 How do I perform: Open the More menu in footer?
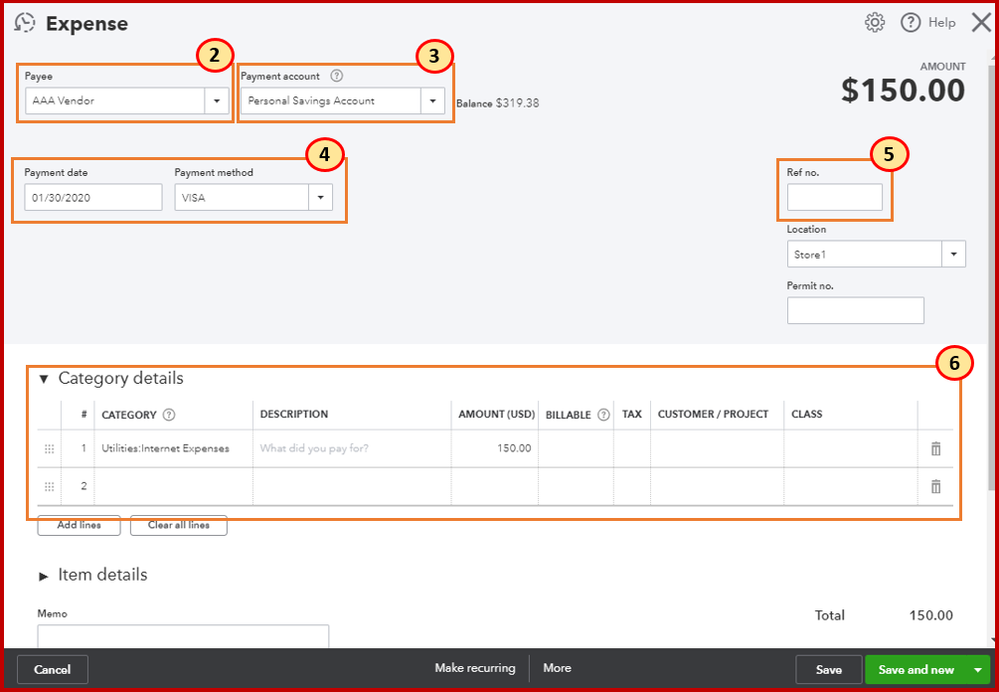(557, 668)
